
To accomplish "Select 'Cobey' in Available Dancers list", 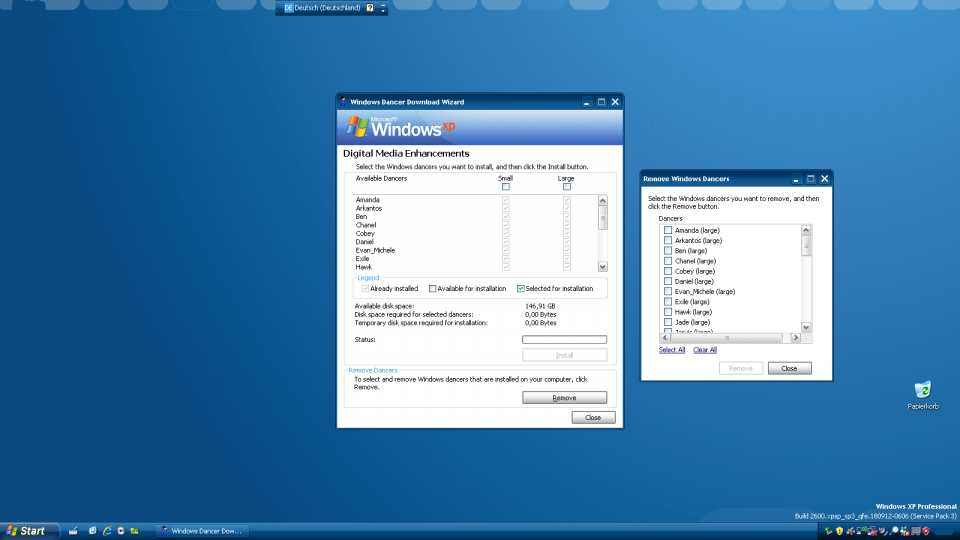I will tap(365, 233).
